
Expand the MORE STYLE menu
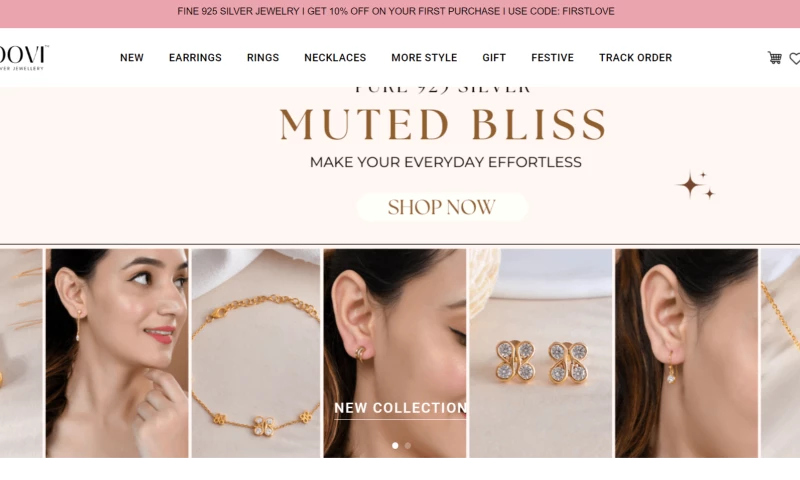[424, 58]
